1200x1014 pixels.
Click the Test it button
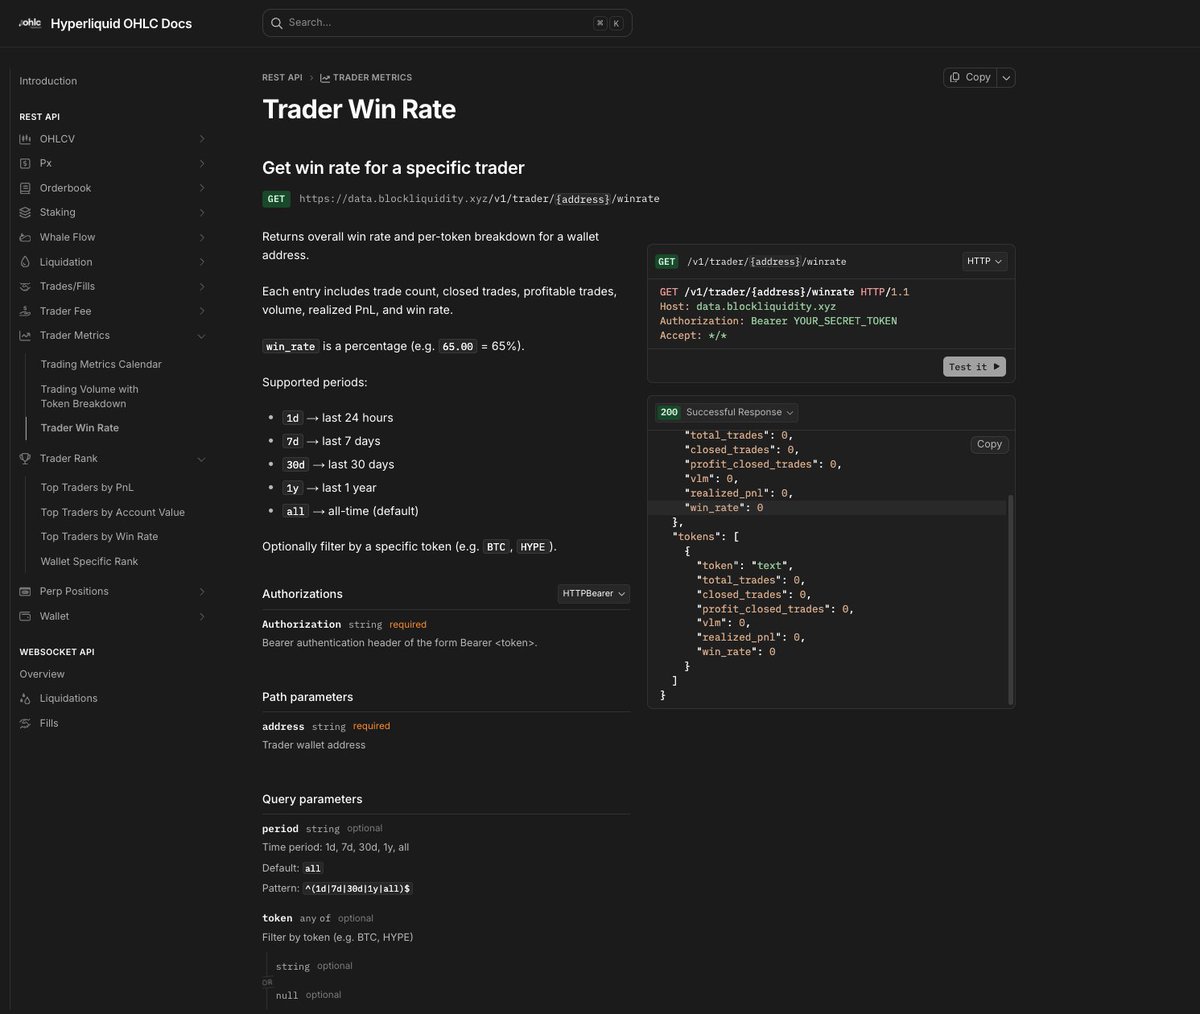(x=974, y=367)
